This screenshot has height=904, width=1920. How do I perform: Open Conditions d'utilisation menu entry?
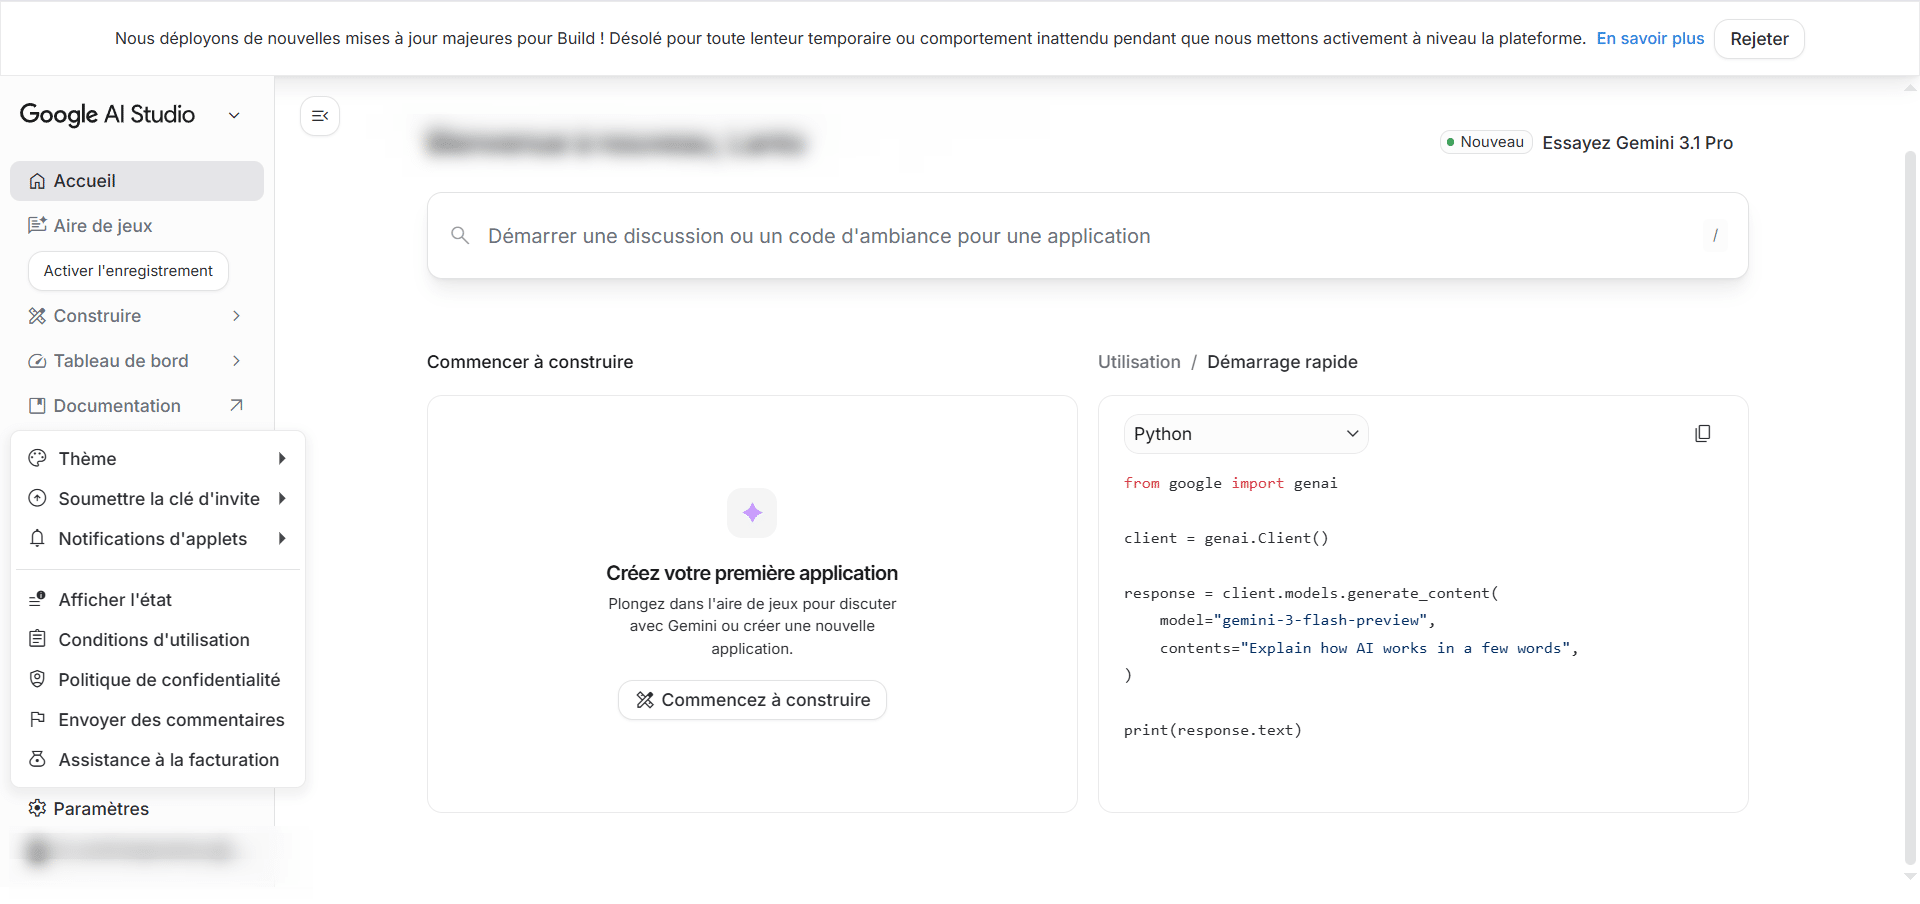pyautogui.click(x=153, y=640)
